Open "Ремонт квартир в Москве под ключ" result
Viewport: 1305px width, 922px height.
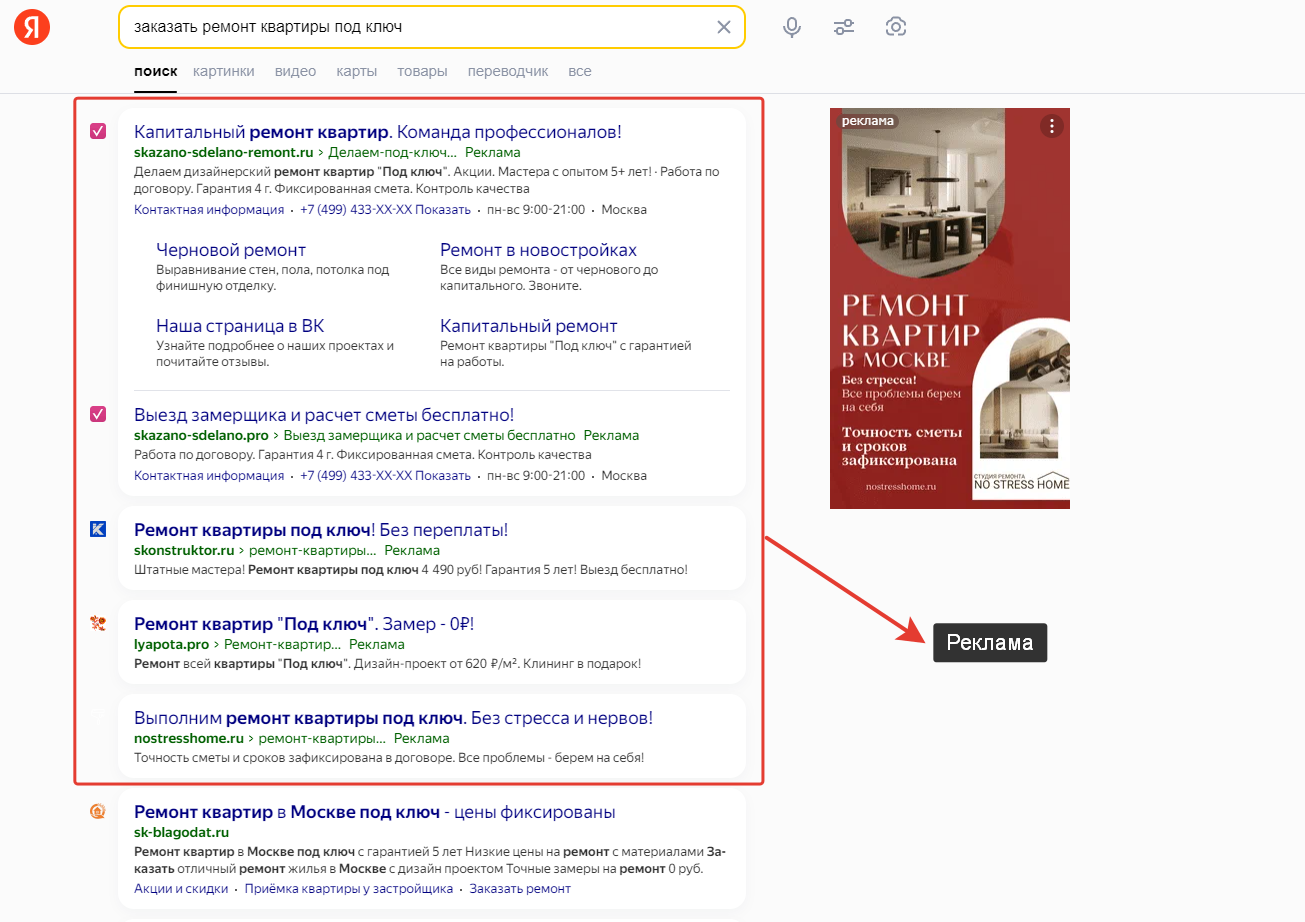click(375, 812)
